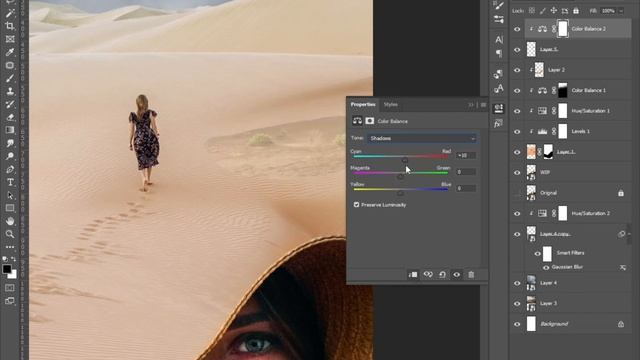Hide the Gaussian Blur smart filter

pyautogui.click(x=546, y=267)
